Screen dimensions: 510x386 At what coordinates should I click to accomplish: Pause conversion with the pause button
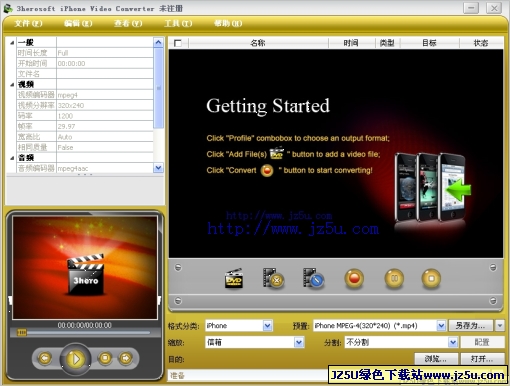(394, 279)
